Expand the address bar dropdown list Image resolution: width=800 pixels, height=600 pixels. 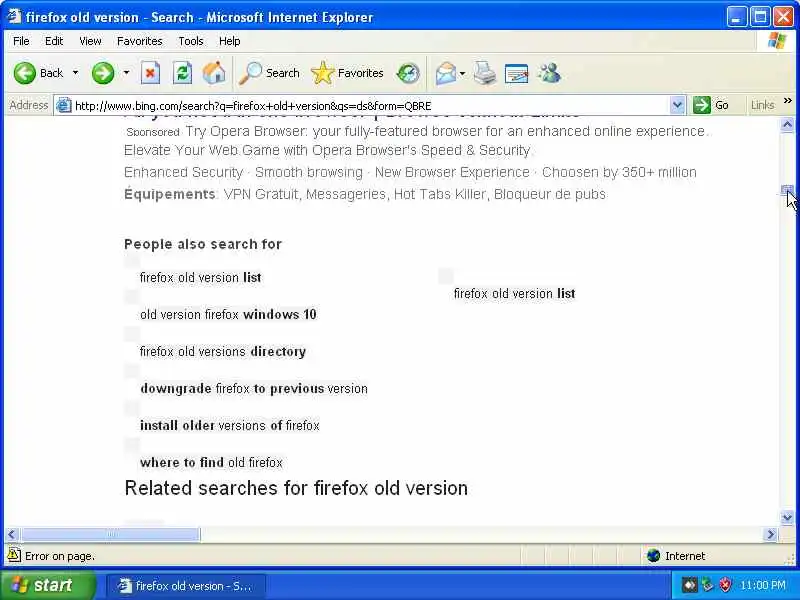677,106
